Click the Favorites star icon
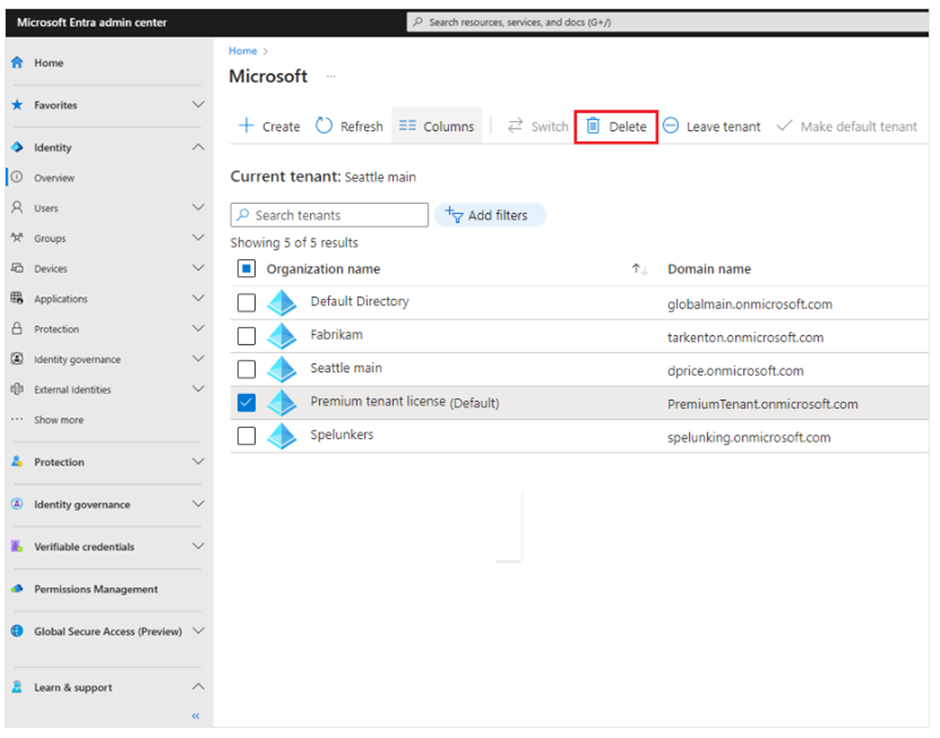940x738 pixels. coord(17,105)
